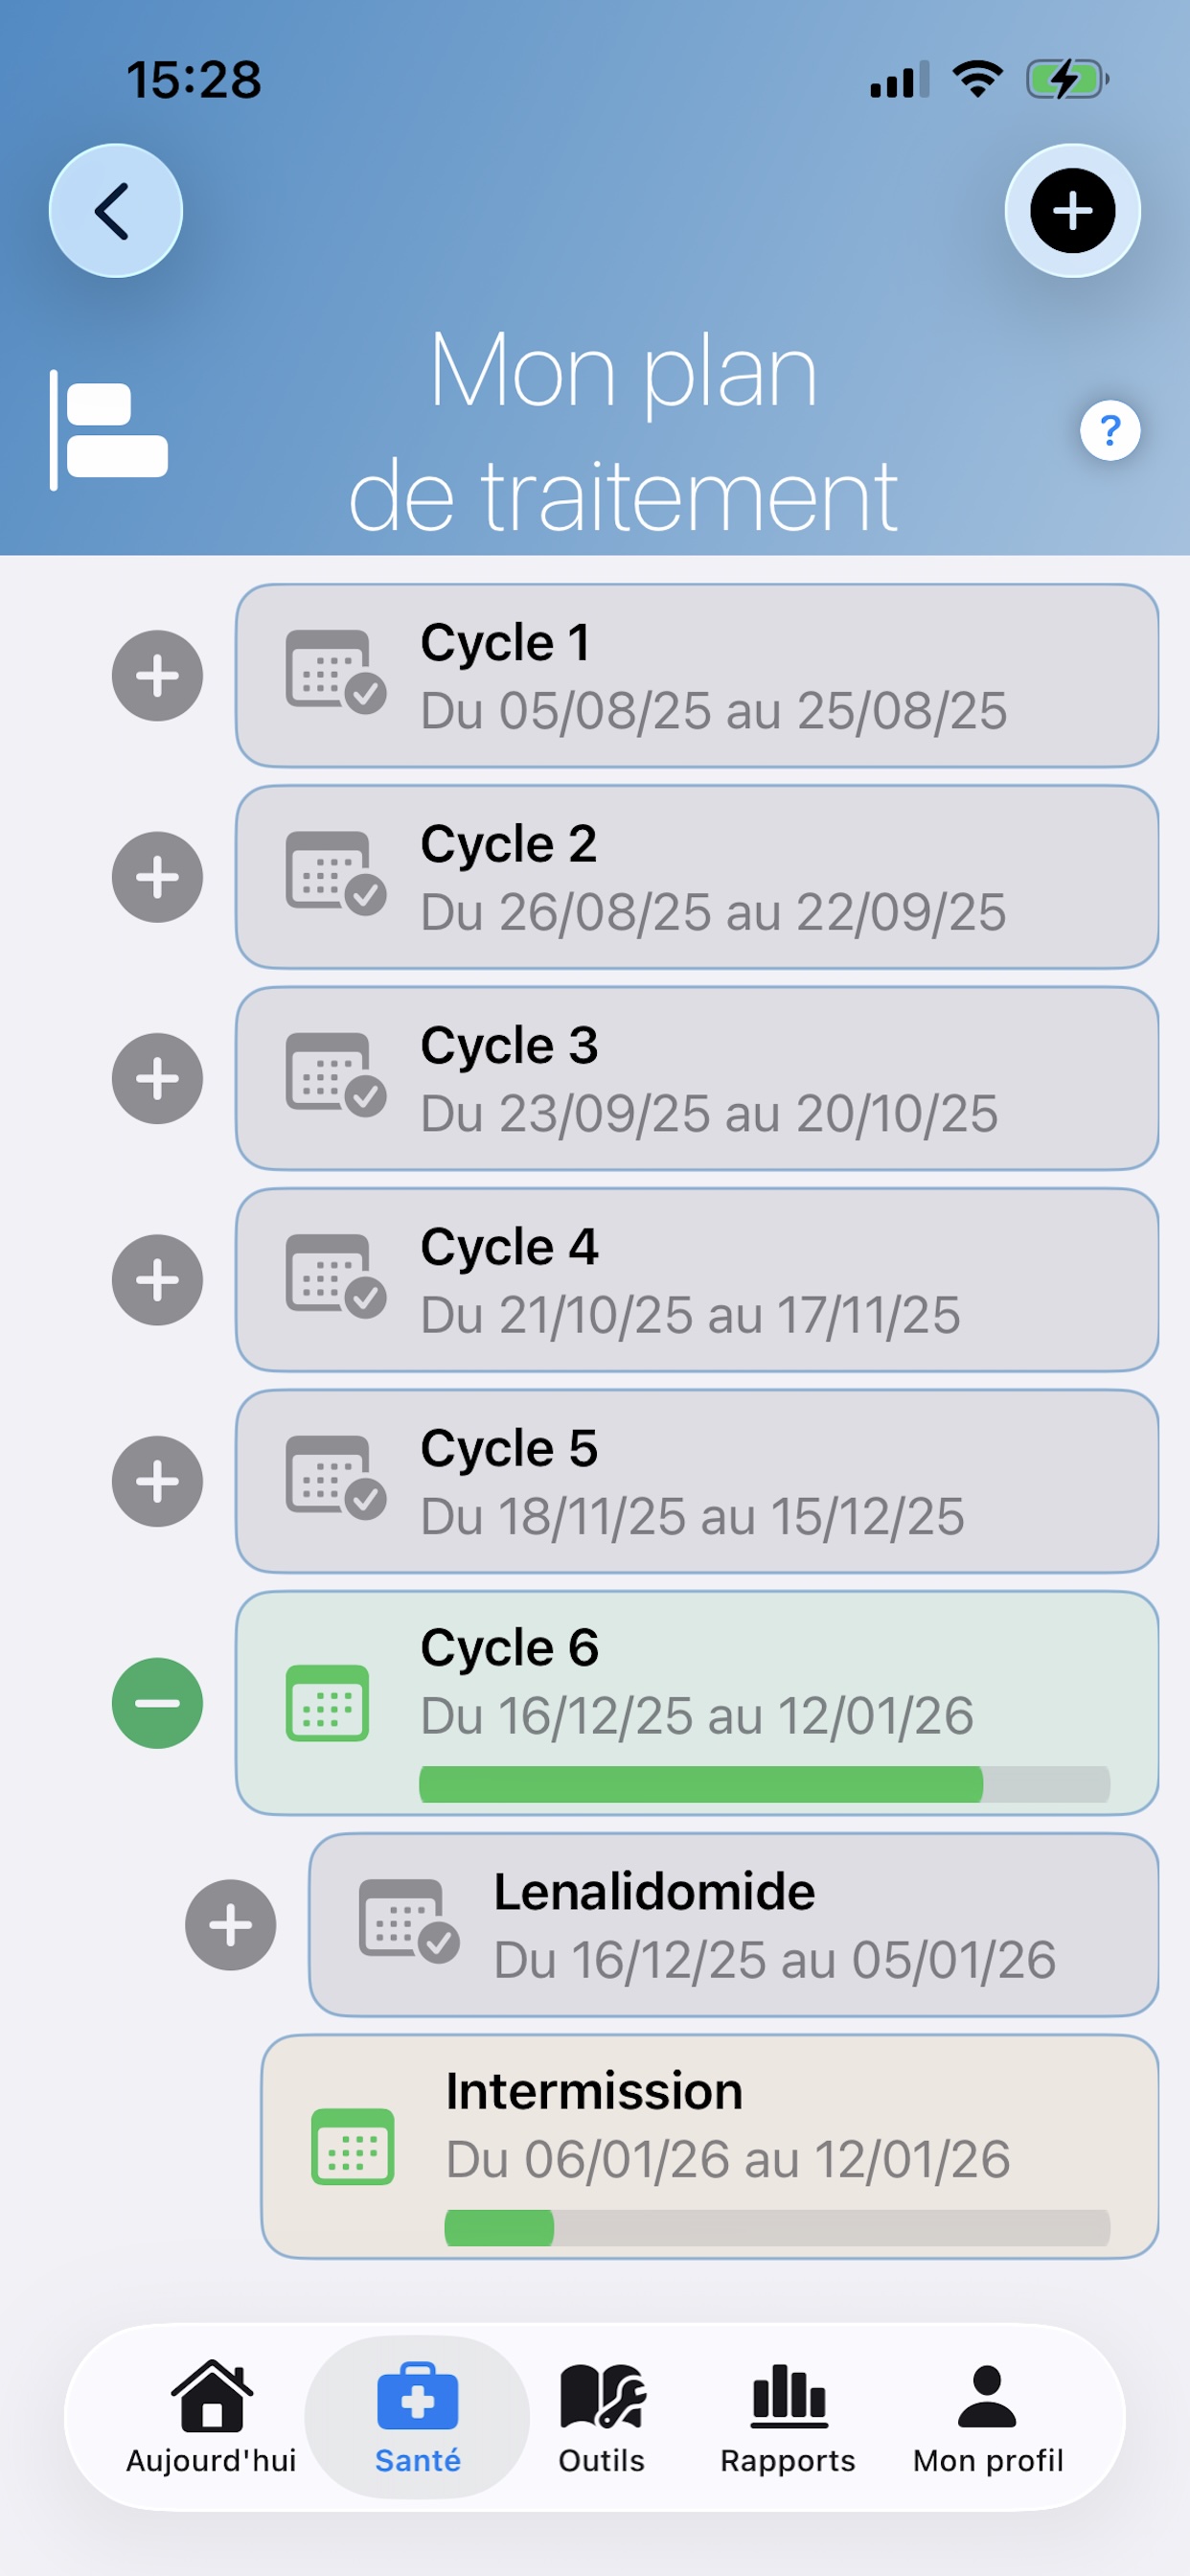
Task: Expand Cycle 5 plus button
Action: (x=157, y=1481)
